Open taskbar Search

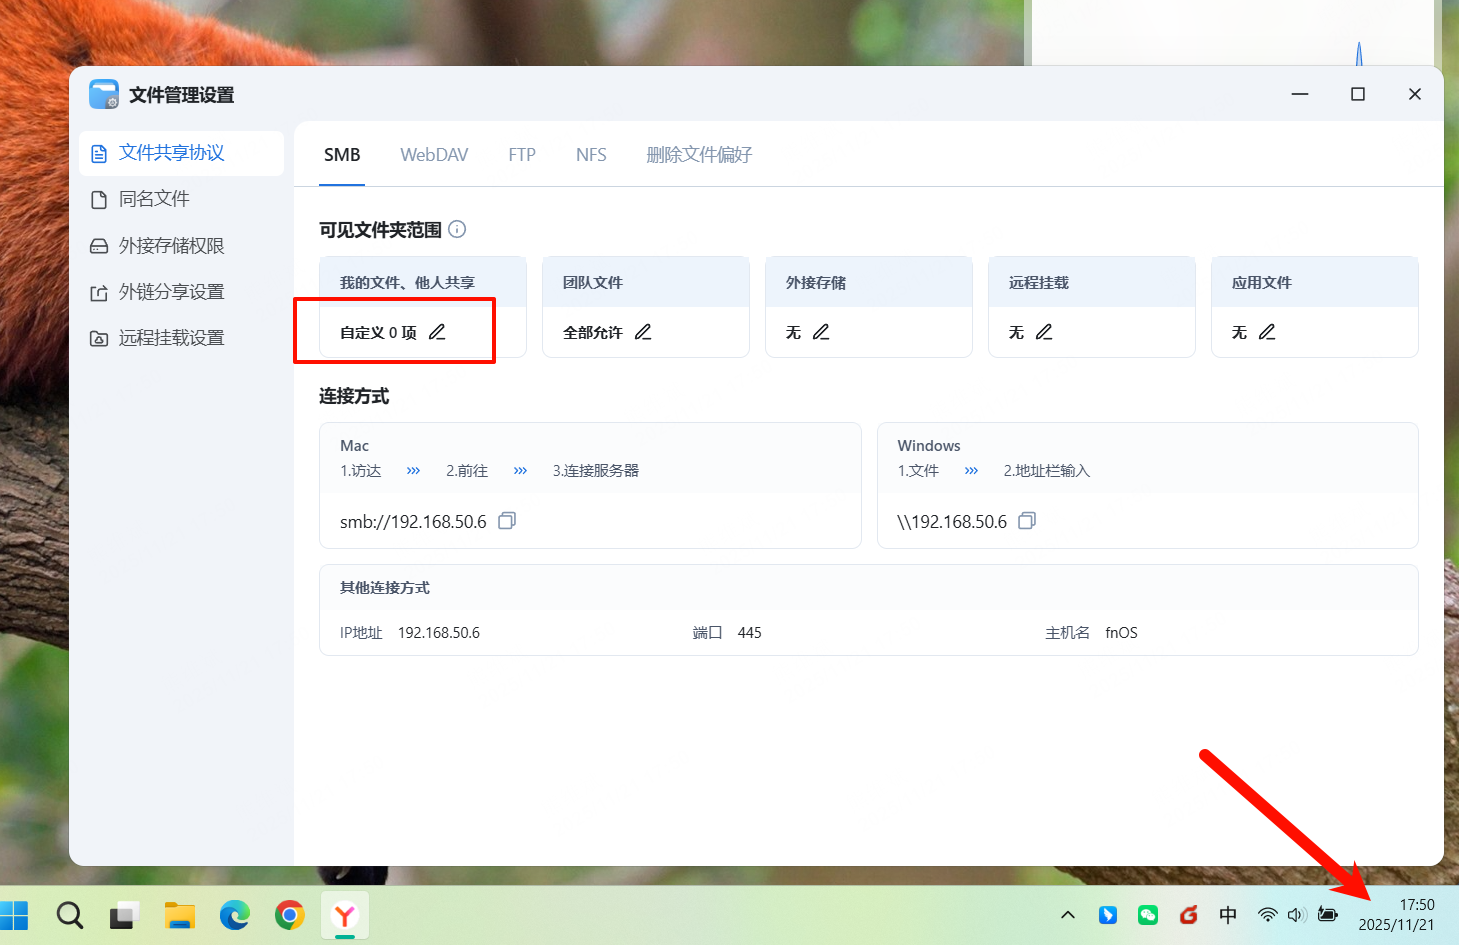[69, 915]
